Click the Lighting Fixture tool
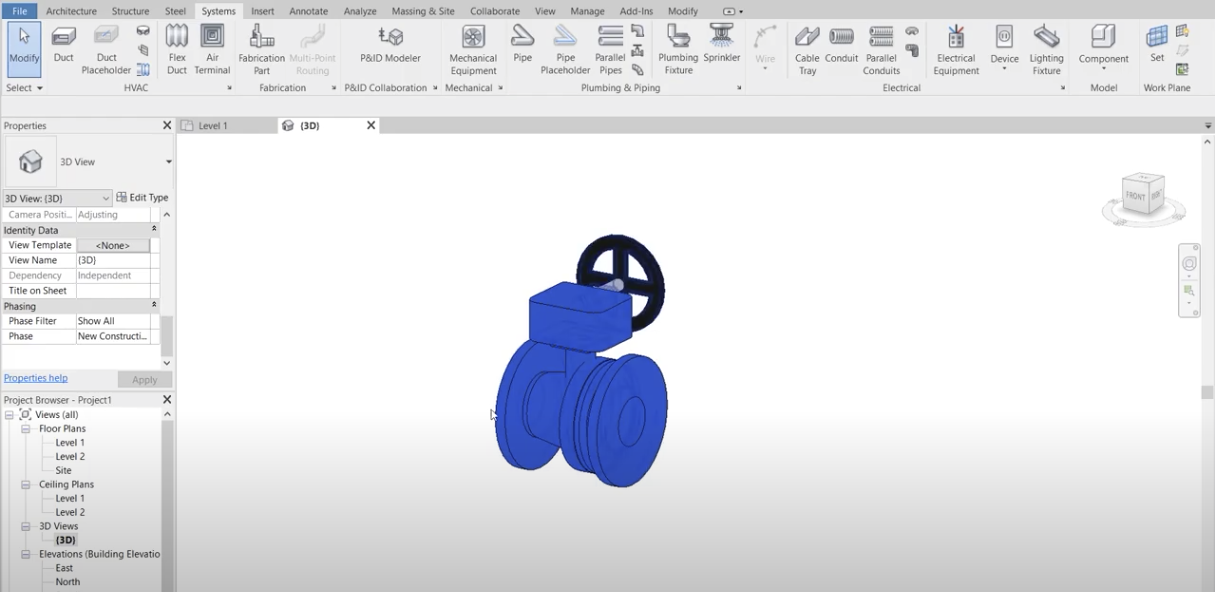1215x592 pixels. click(1046, 48)
